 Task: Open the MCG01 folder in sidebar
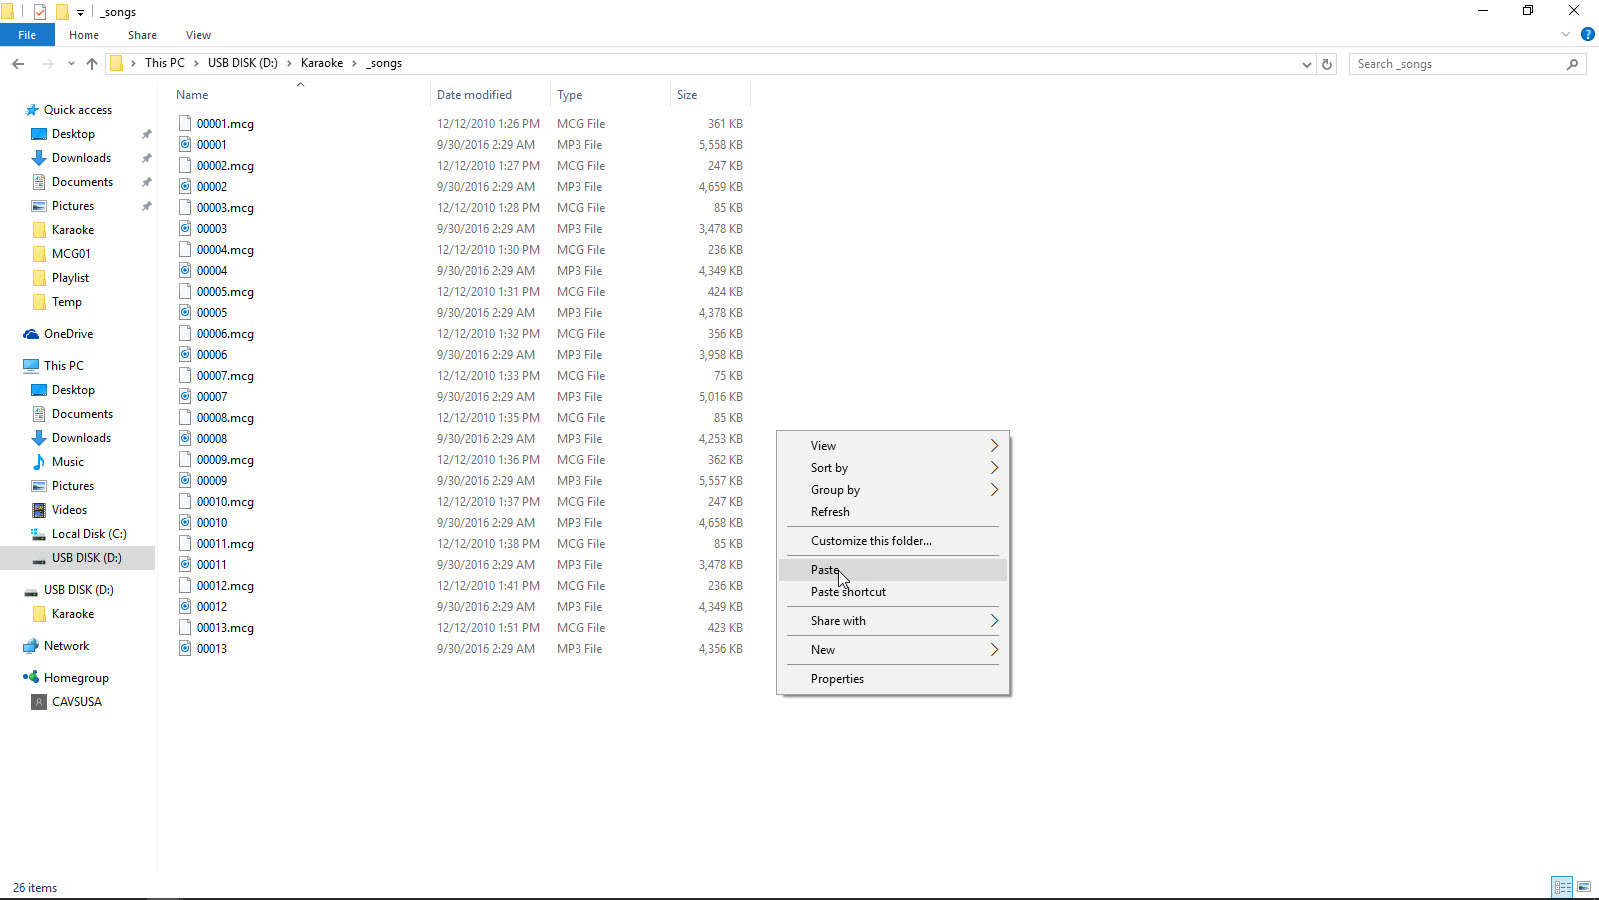click(x=71, y=254)
